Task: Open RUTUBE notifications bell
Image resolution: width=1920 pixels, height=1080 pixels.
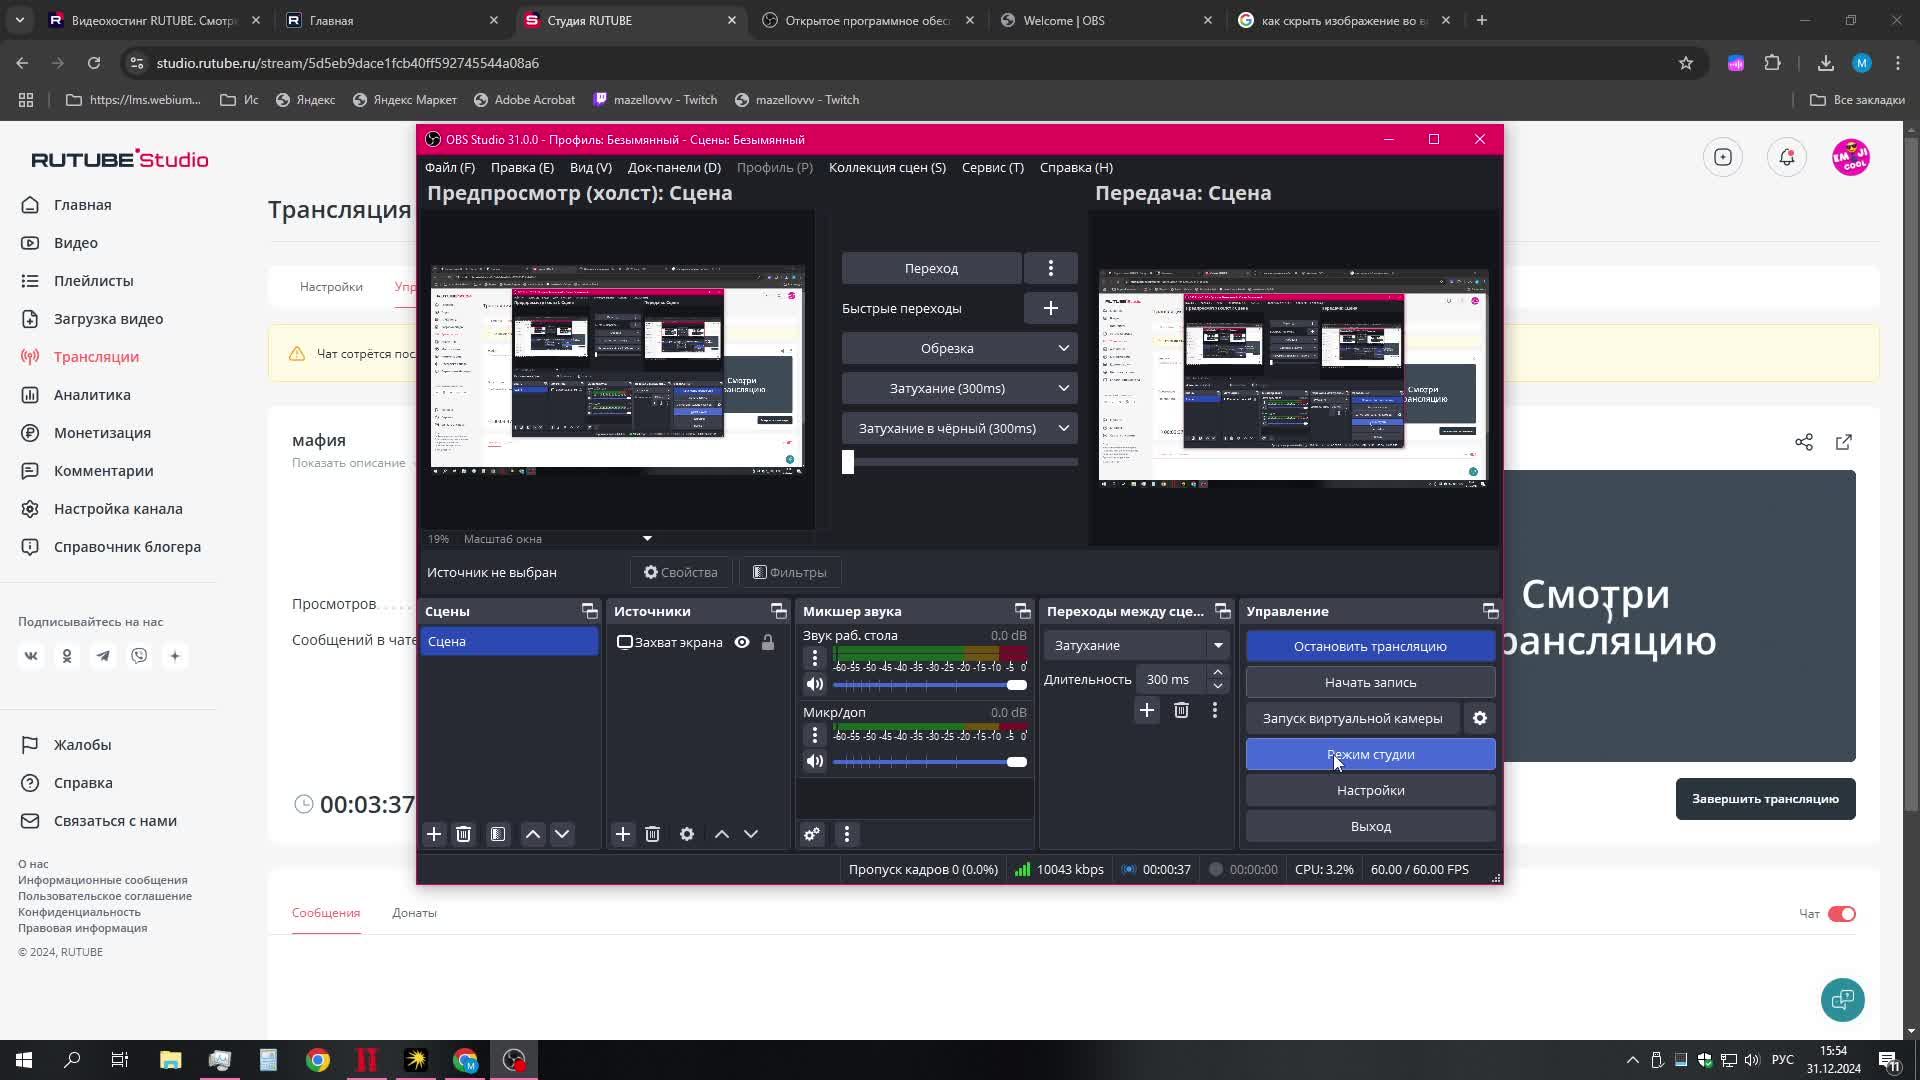Action: [x=1787, y=157]
